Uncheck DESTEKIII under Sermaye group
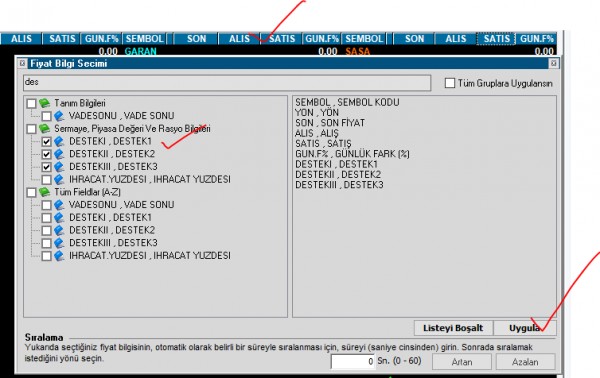600x378 pixels. tap(46, 167)
